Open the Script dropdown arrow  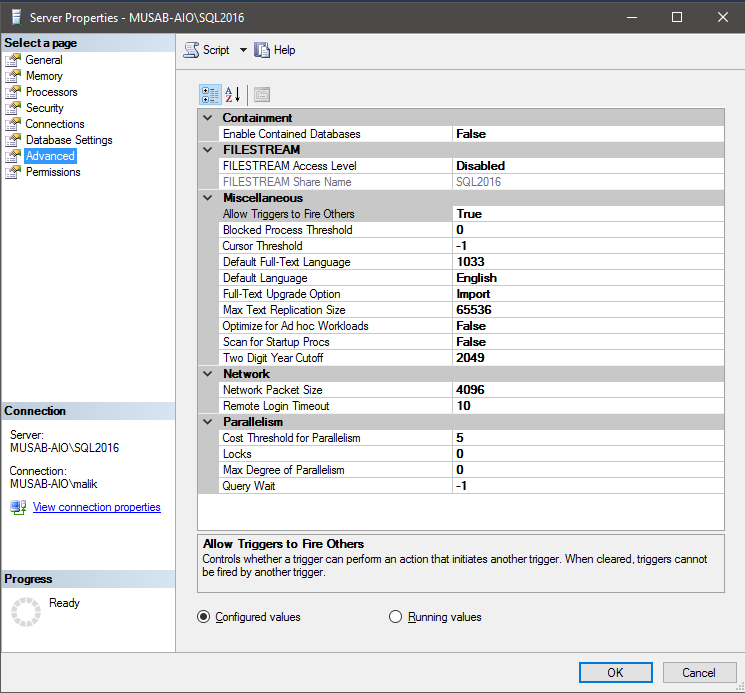[x=243, y=50]
